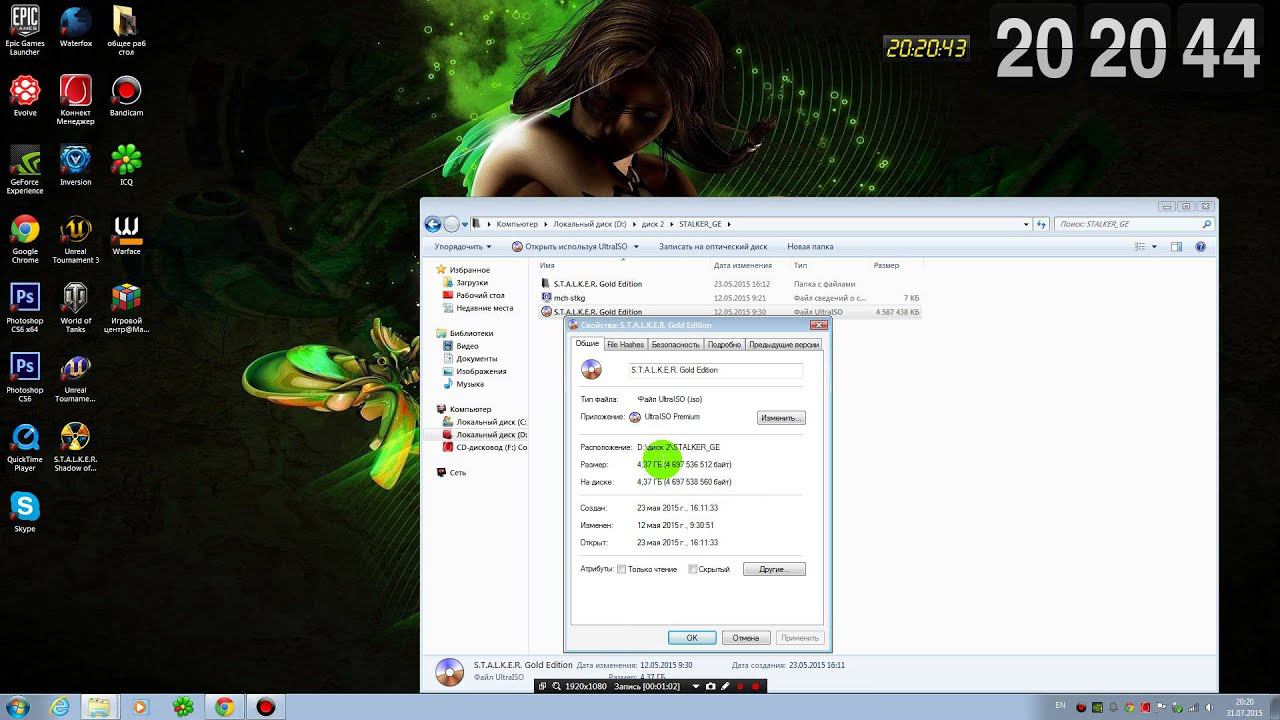Enable the 'Только чтение' read-only checkbox
Image resolution: width=1280 pixels, height=720 pixels.
pyautogui.click(x=621, y=570)
